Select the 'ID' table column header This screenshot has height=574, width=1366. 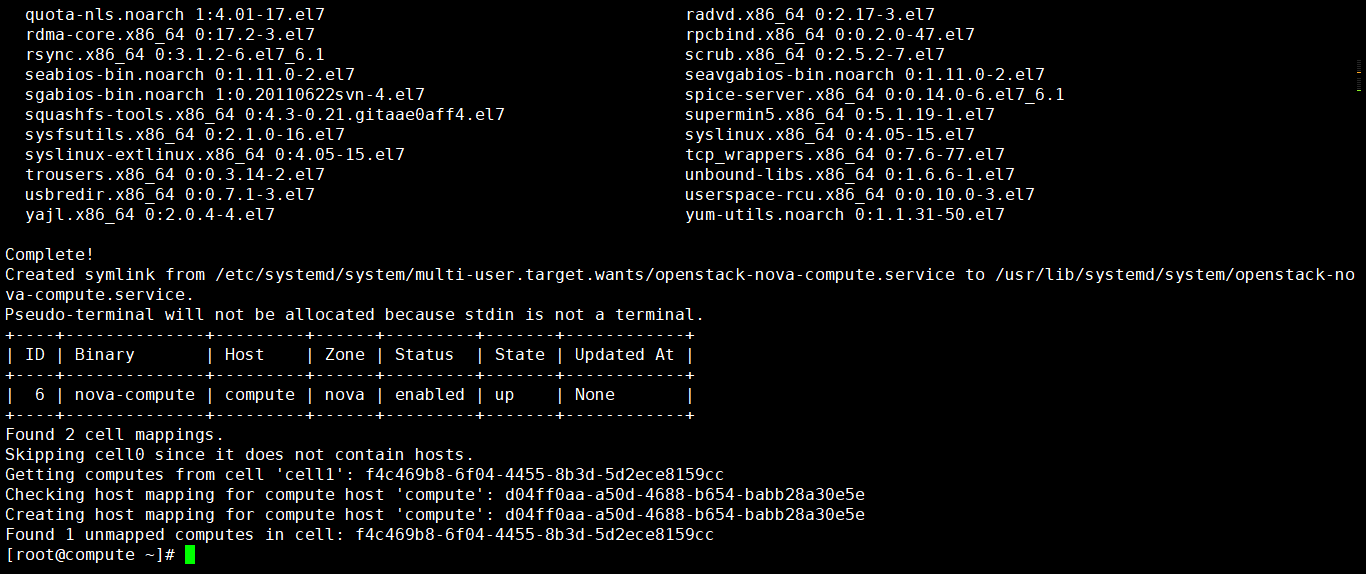point(35,355)
